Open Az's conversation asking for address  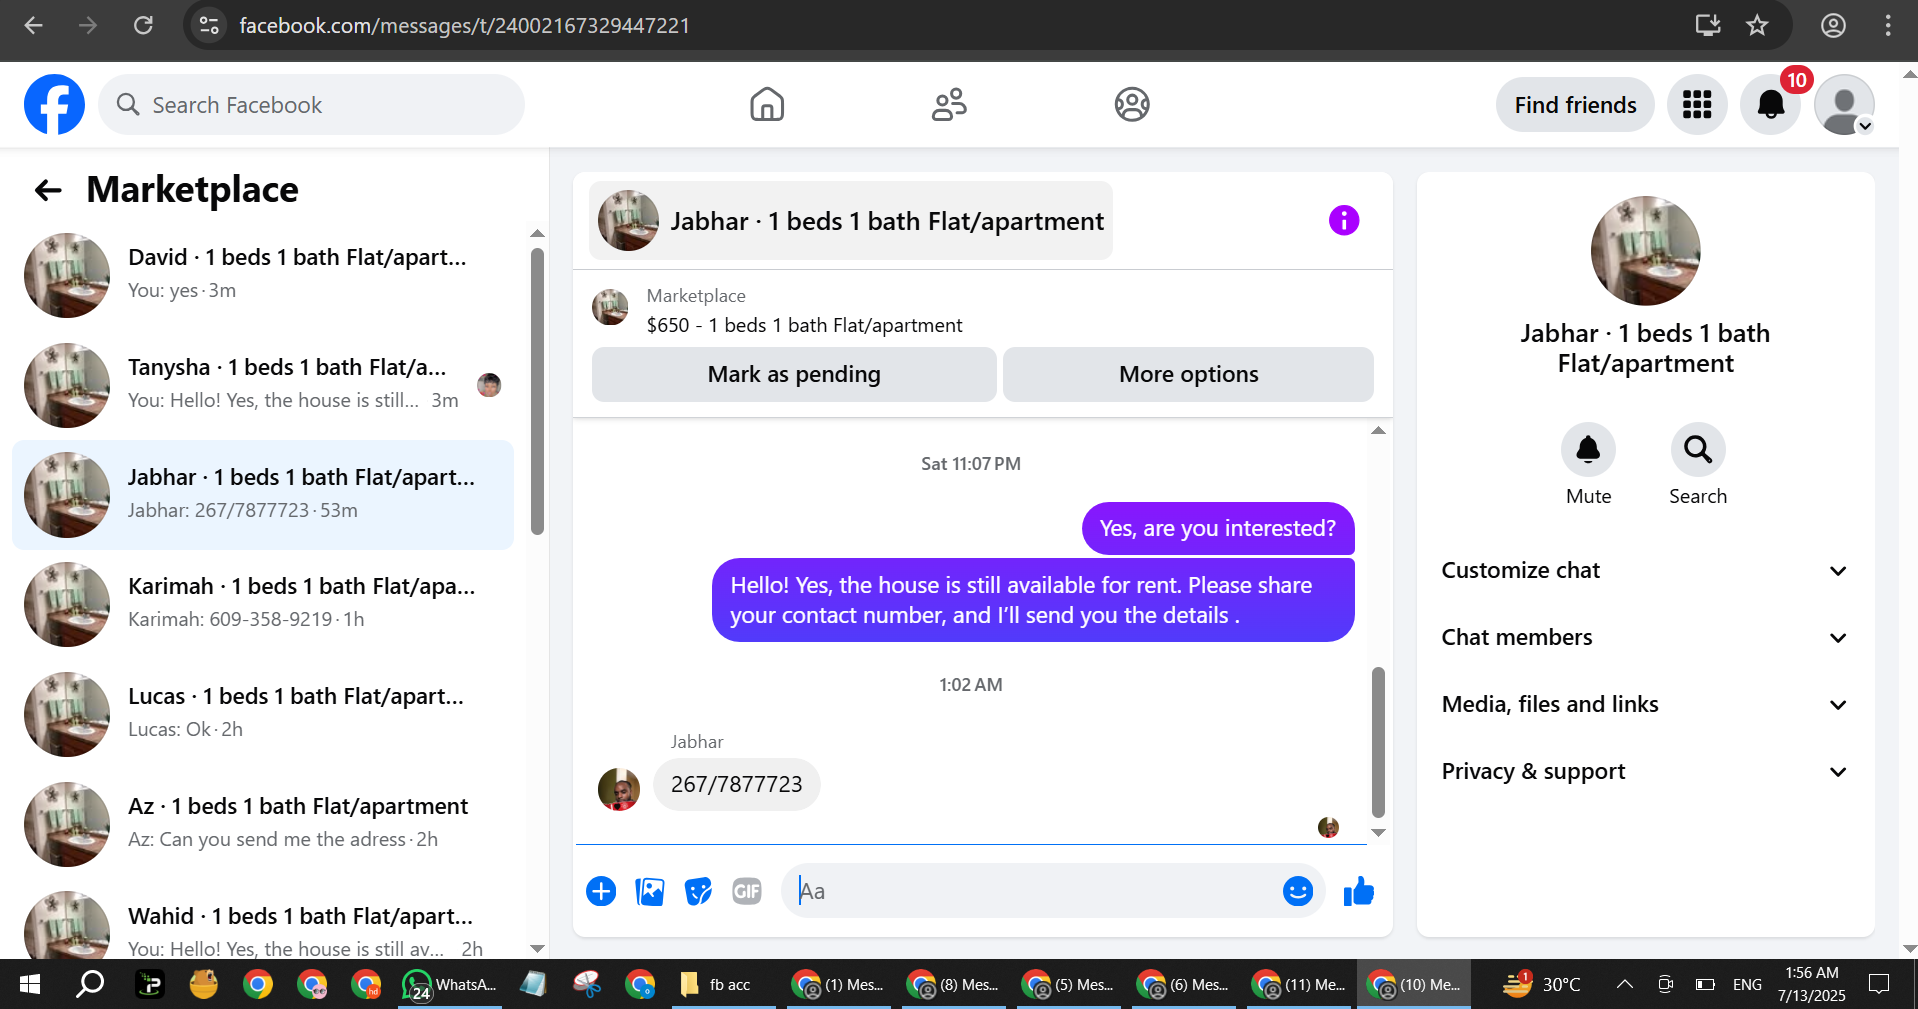click(263, 824)
